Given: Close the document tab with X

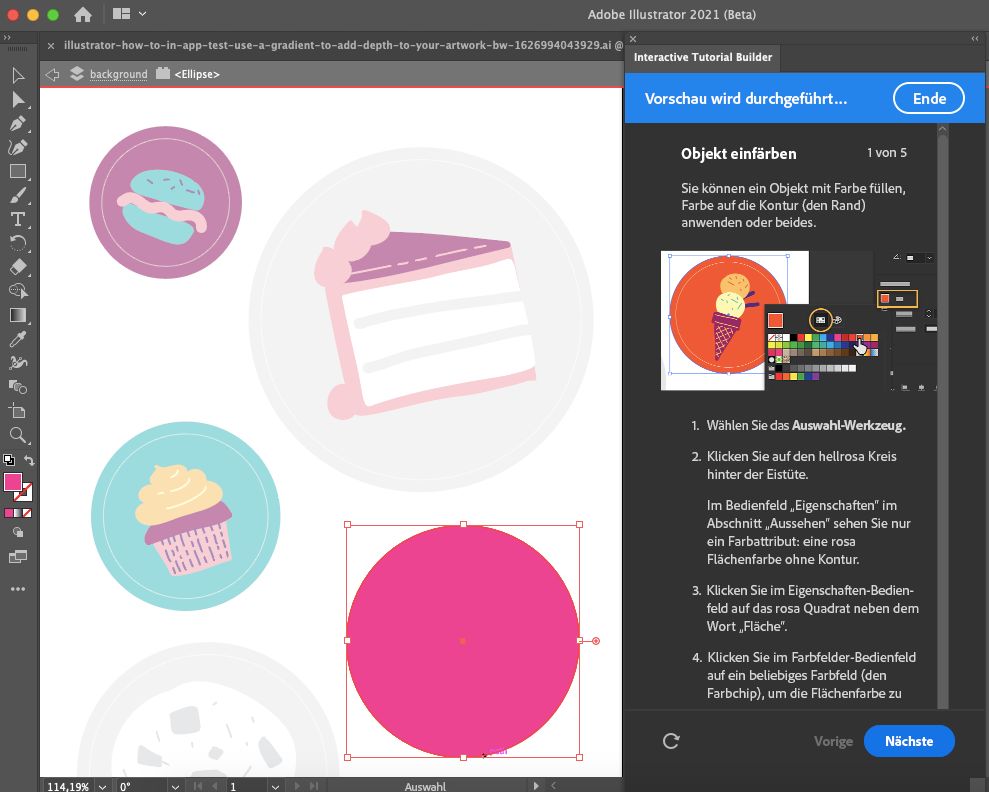Looking at the screenshot, I should tap(51, 45).
